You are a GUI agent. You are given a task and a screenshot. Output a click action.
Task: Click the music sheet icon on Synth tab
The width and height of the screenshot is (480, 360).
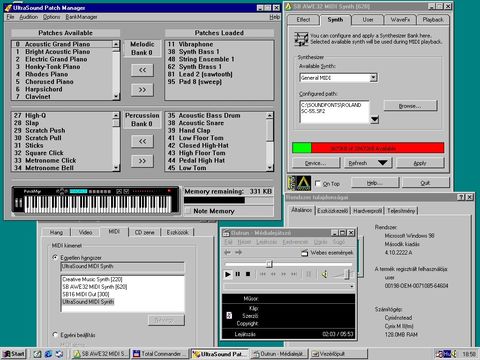(x=301, y=39)
